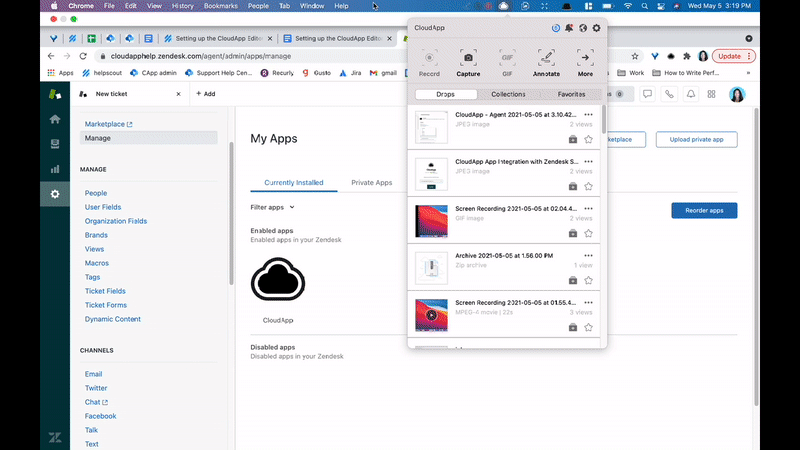Open more options for CloudApp - Agent drop

tap(588, 115)
